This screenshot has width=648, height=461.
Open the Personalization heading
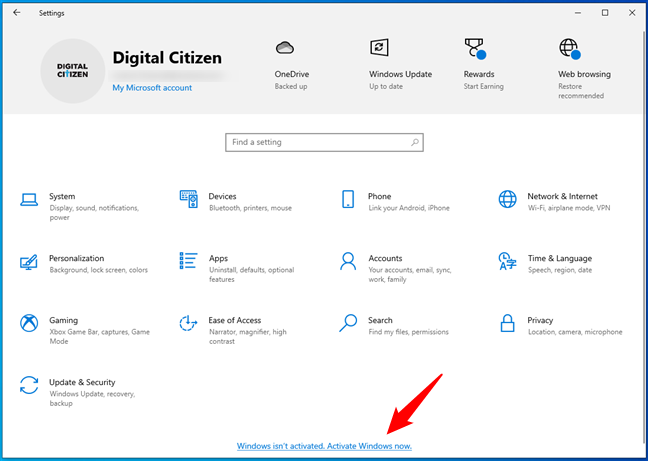click(x=76, y=258)
